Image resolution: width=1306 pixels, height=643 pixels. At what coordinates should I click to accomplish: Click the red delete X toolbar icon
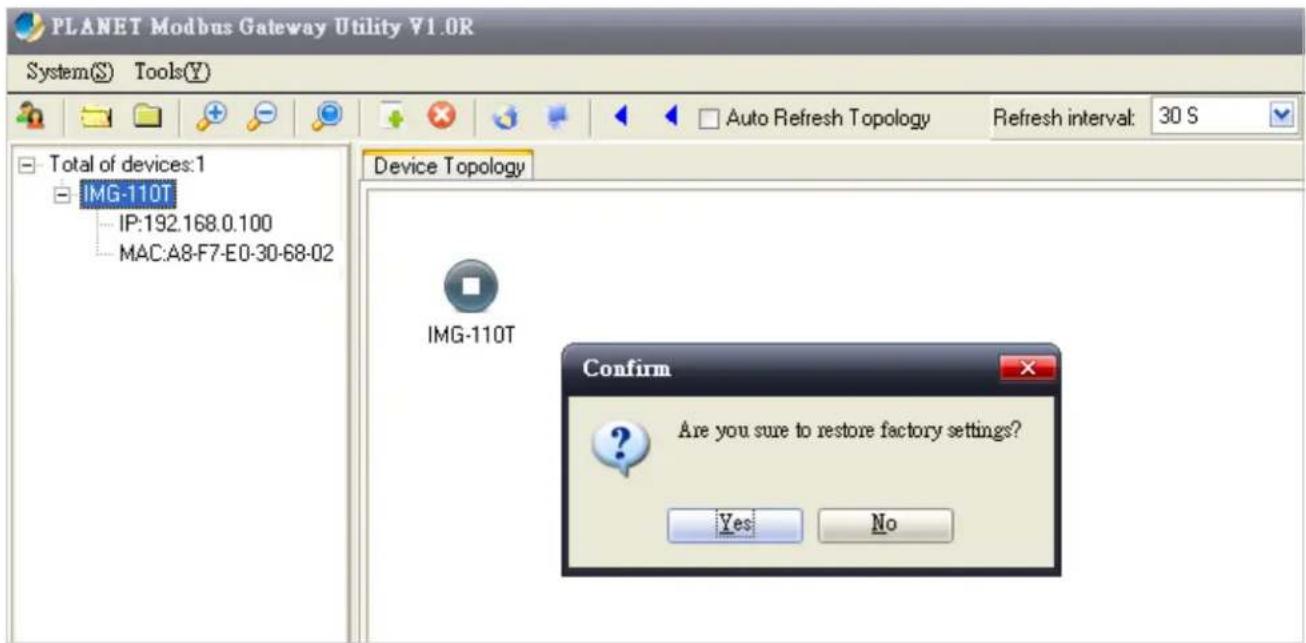440,117
